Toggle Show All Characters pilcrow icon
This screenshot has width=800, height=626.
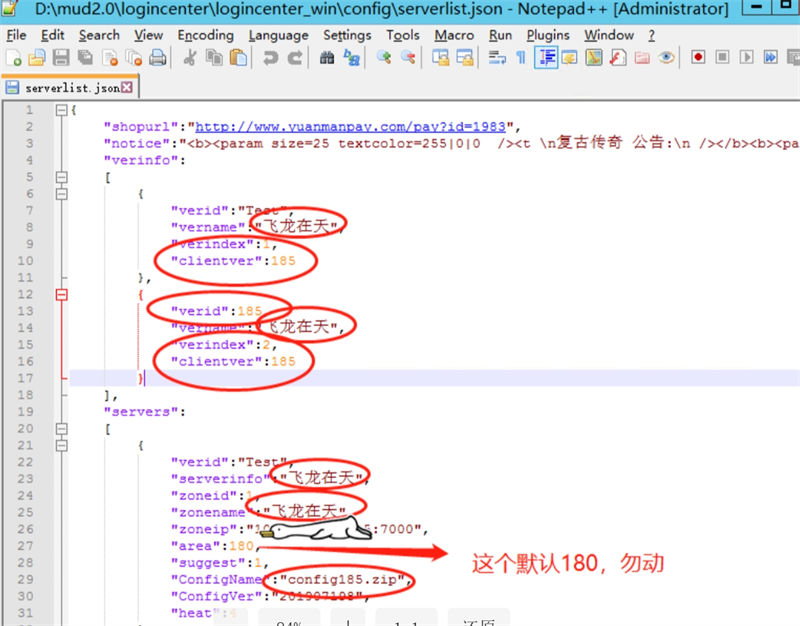tap(520, 58)
